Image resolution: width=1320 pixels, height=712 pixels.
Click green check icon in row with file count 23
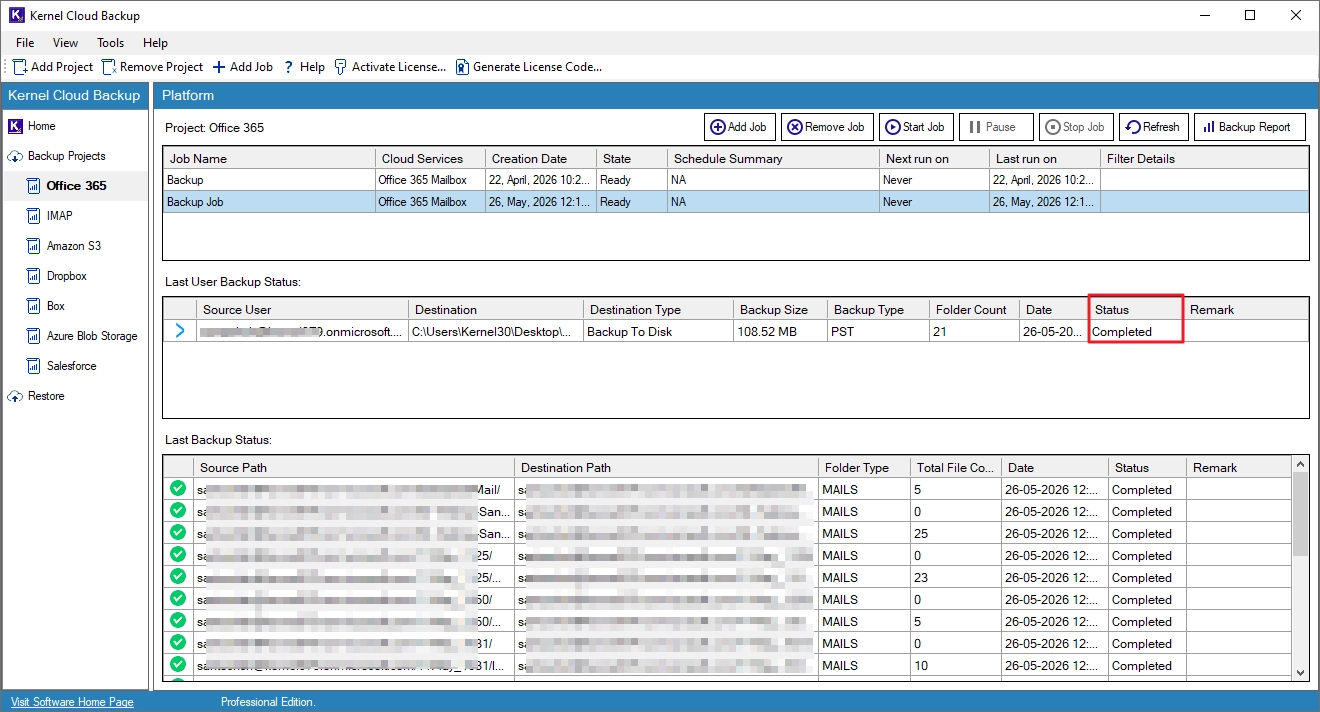(x=178, y=577)
